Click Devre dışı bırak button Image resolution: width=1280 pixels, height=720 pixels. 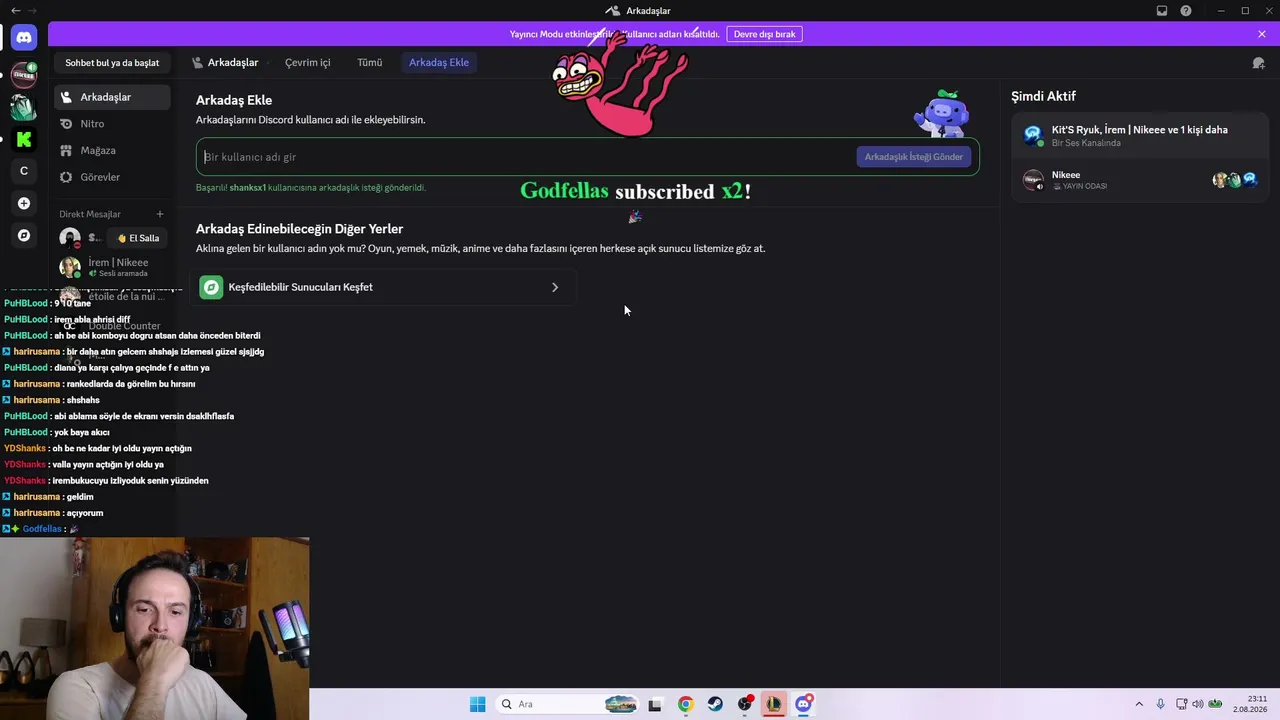(x=764, y=34)
